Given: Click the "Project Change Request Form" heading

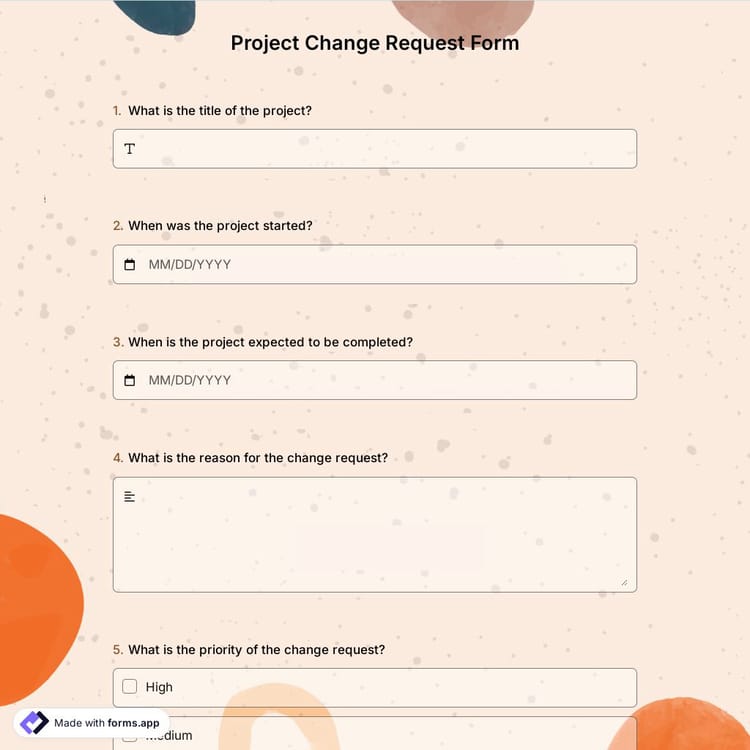Looking at the screenshot, I should click(x=375, y=43).
